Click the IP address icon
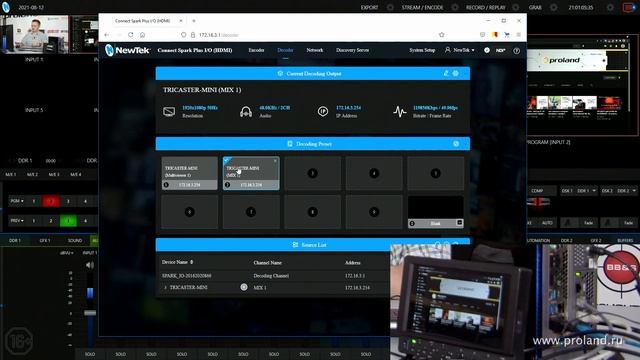The width and height of the screenshot is (640, 360). (x=323, y=111)
